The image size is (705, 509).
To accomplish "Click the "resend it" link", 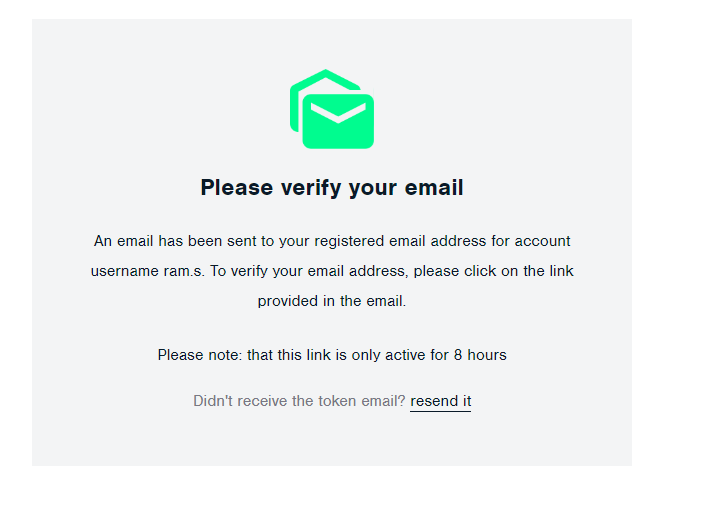I will click(440, 401).
